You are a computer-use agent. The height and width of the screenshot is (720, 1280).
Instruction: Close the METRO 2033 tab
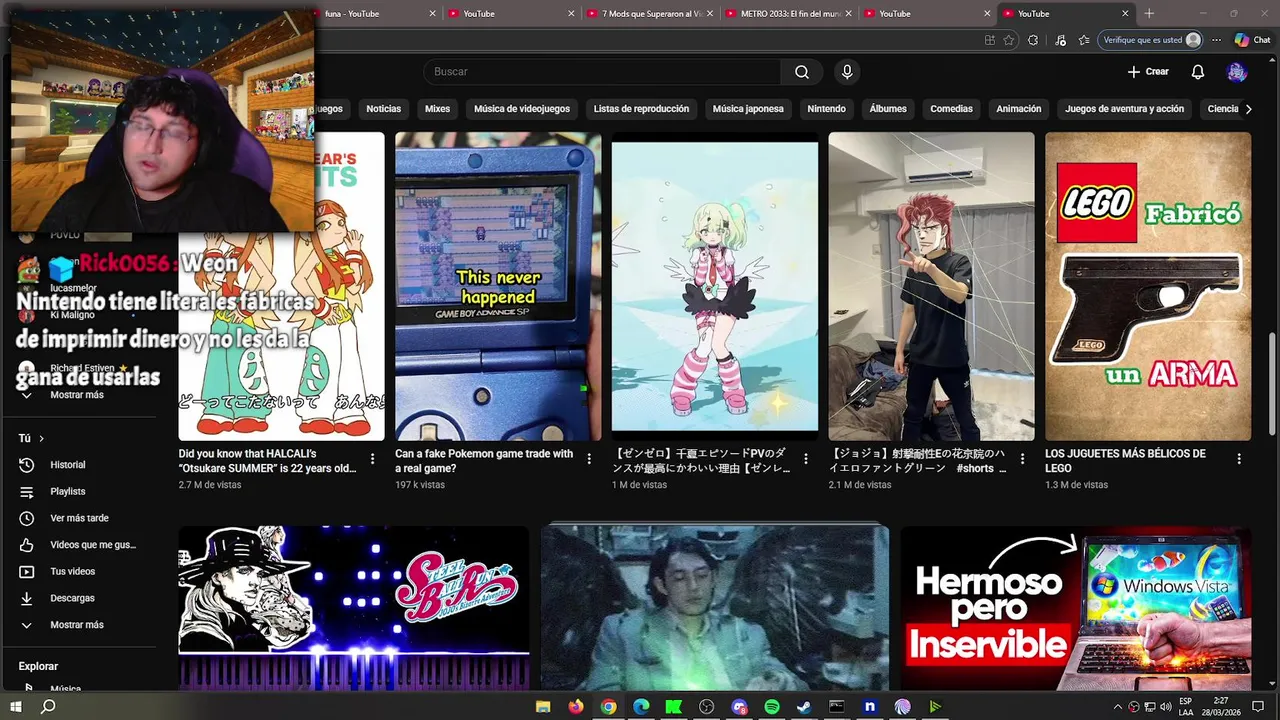click(x=848, y=13)
